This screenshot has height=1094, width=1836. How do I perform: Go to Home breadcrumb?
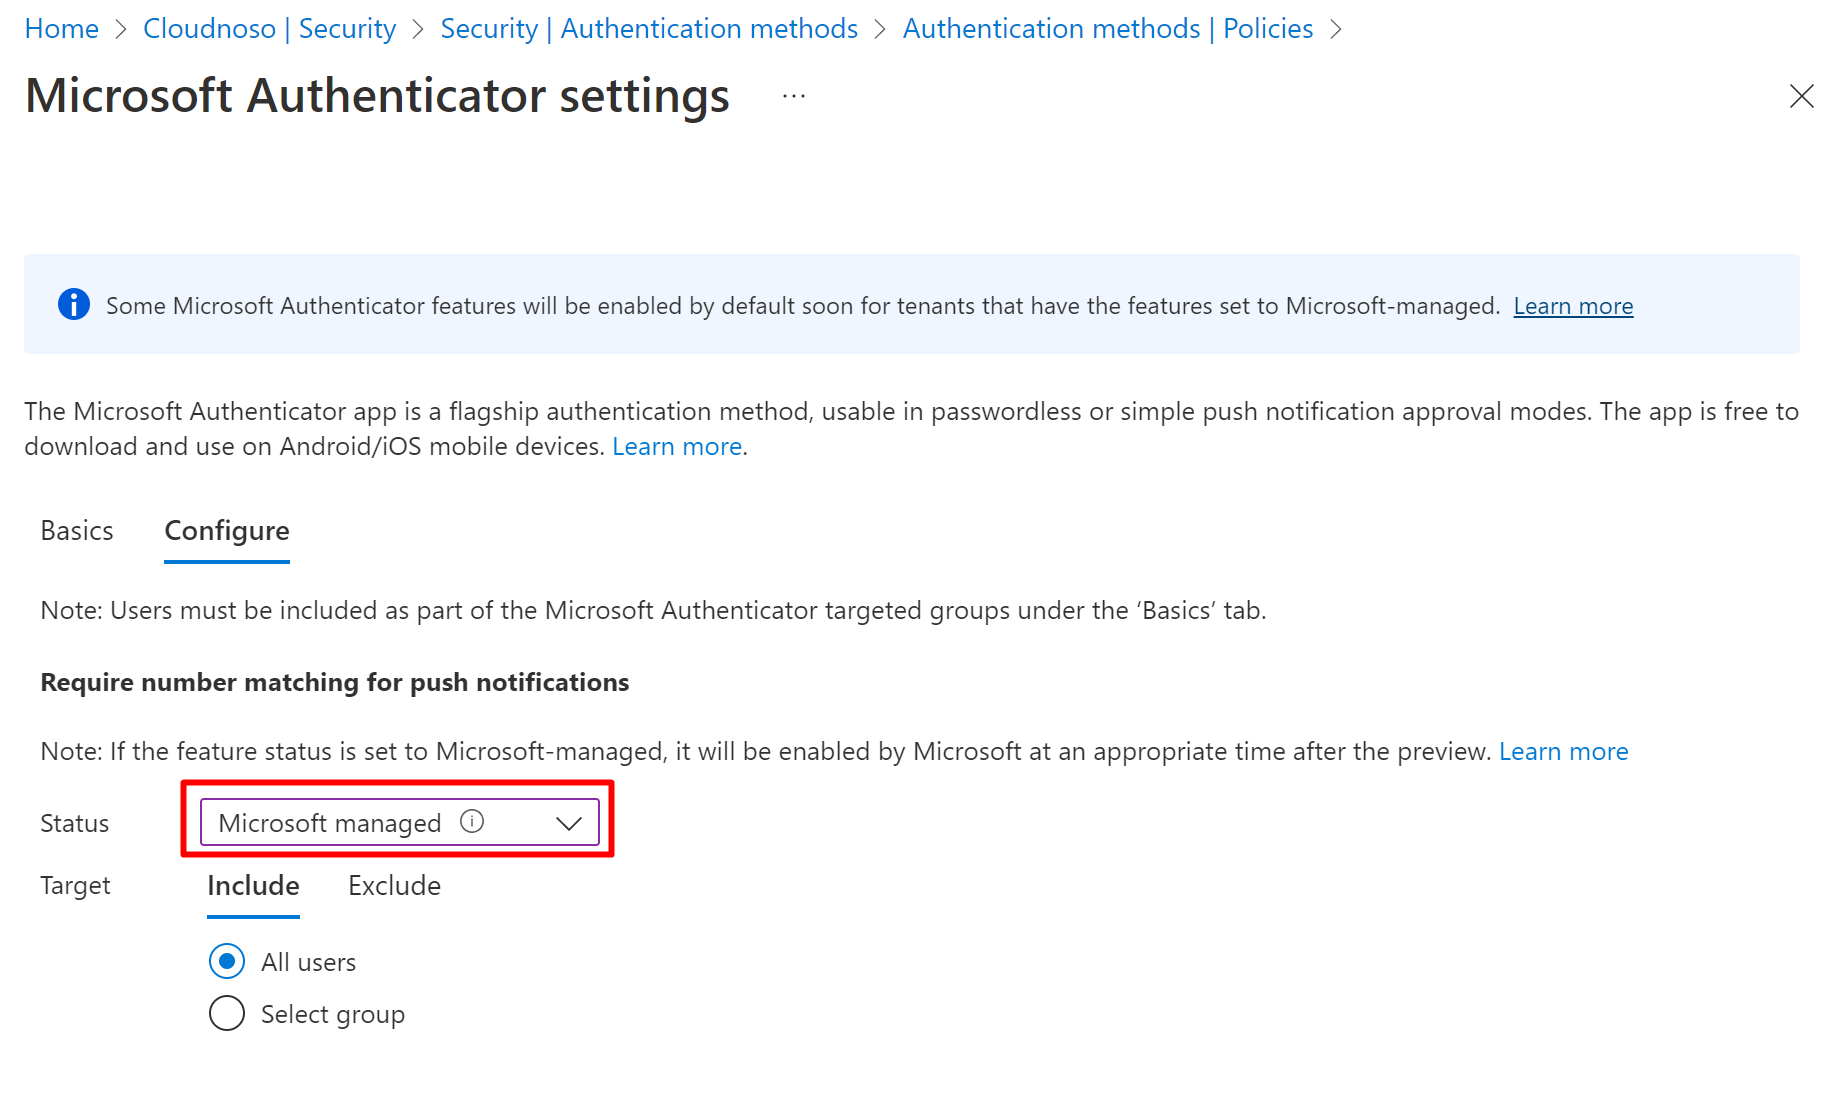point(62,29)
